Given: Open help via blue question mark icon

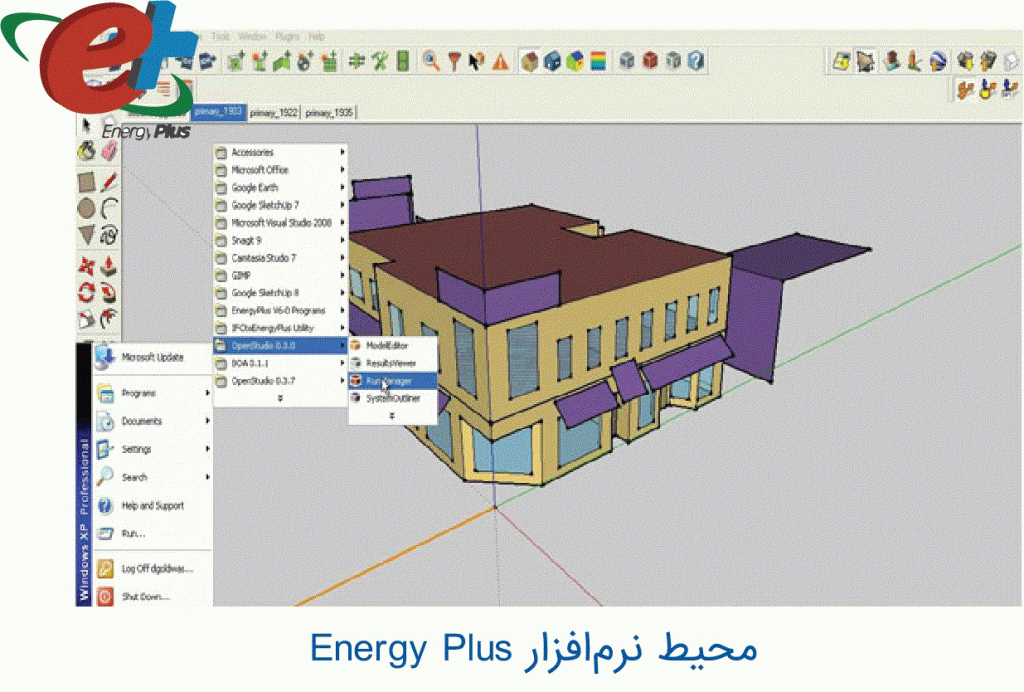Looking at the screenshot, I should [696, 61].
